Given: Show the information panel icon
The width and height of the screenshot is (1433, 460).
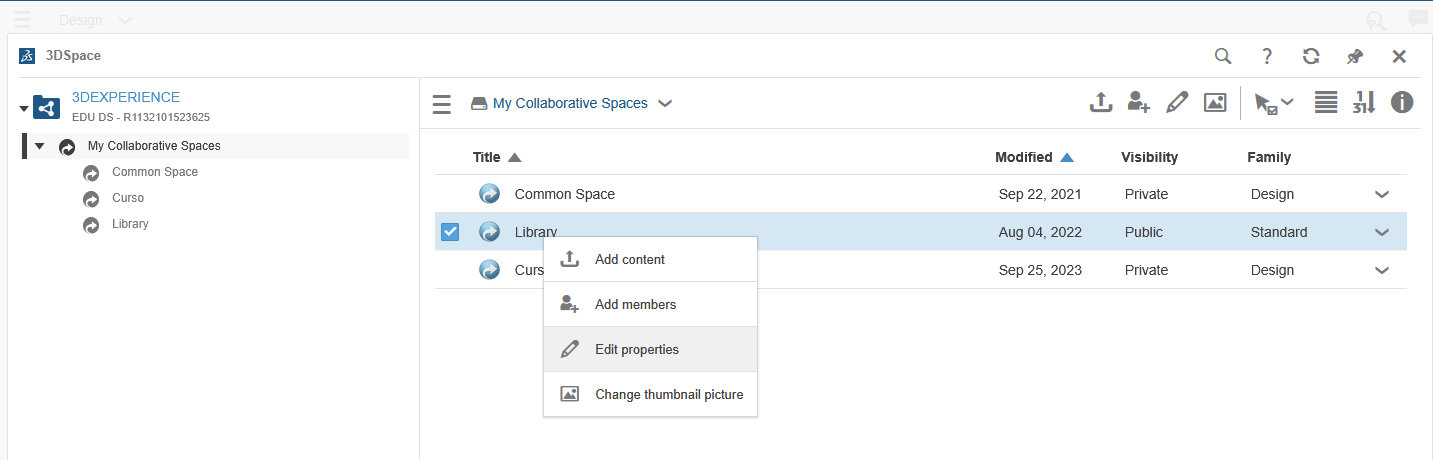Looking at the screenshot, I should [1402, 102].
